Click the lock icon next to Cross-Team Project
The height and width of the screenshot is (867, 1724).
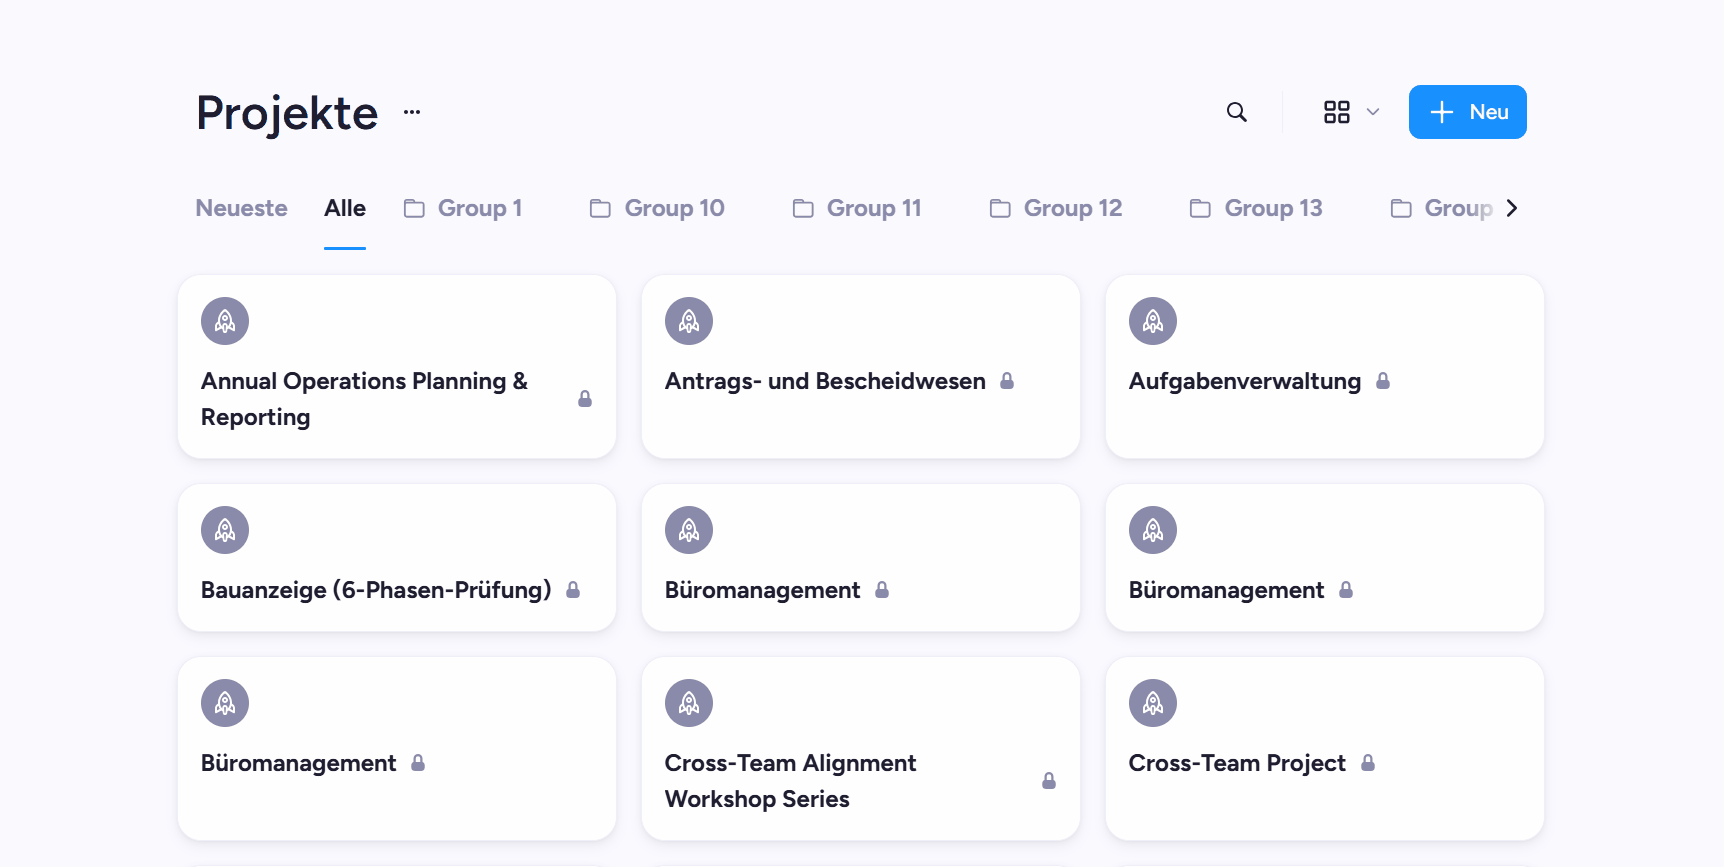coord(1368,763)
